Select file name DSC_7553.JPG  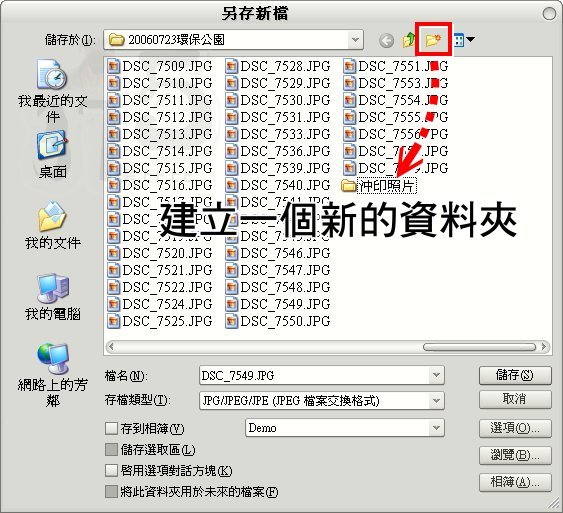tap(403, 83)
